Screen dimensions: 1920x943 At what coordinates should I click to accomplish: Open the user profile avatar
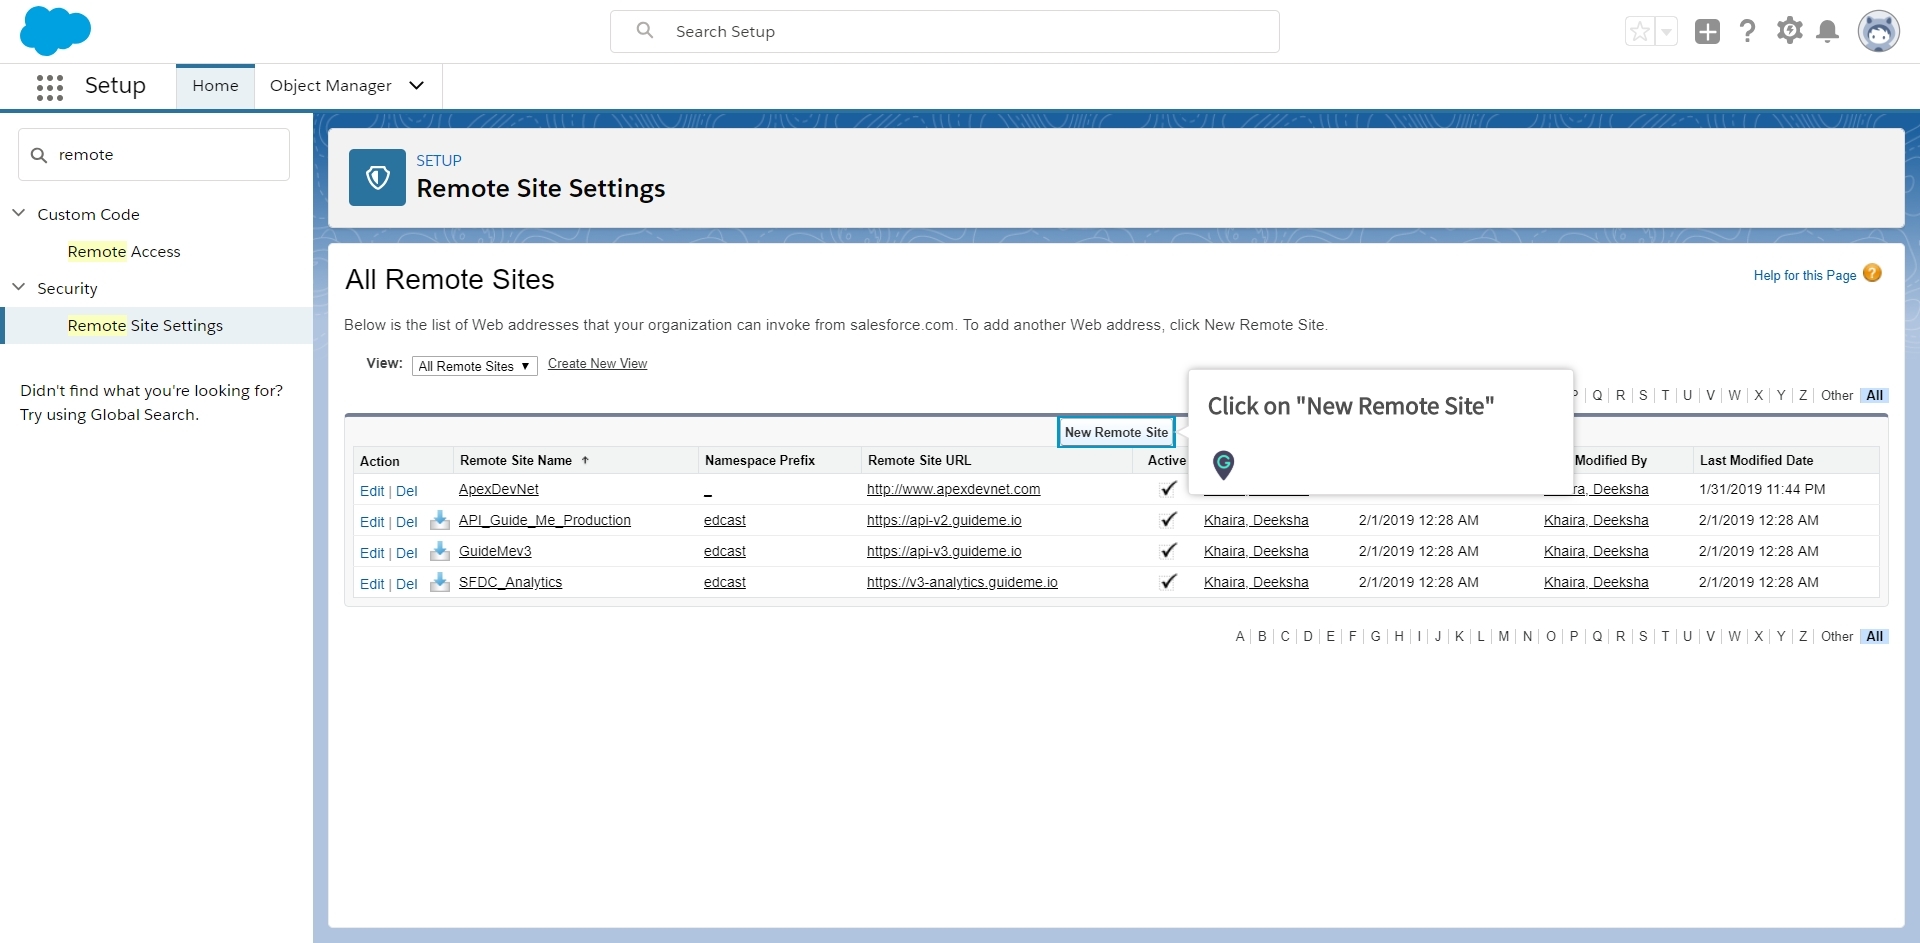(1878, 31)
